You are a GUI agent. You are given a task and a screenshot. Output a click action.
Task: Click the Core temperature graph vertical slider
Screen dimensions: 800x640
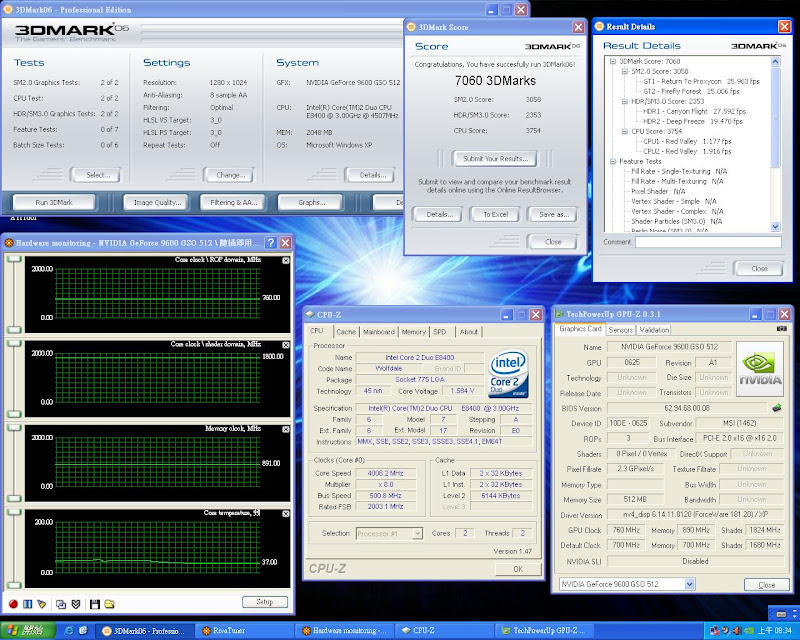(14, 549)
